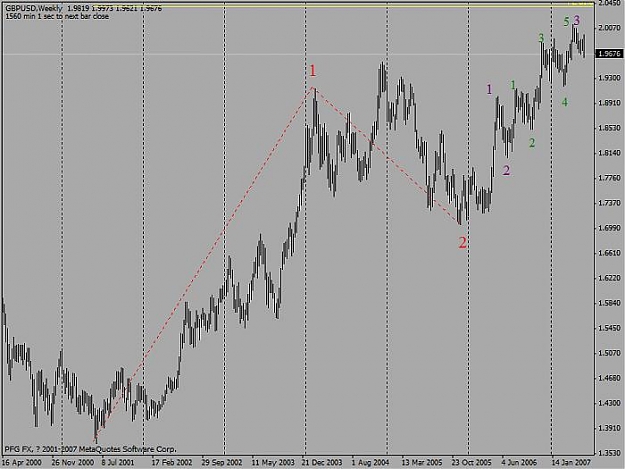Viewport: 625px width, 469px height.
Task: Click the 4 Jun 2006 date label
Action: point(519,463)
